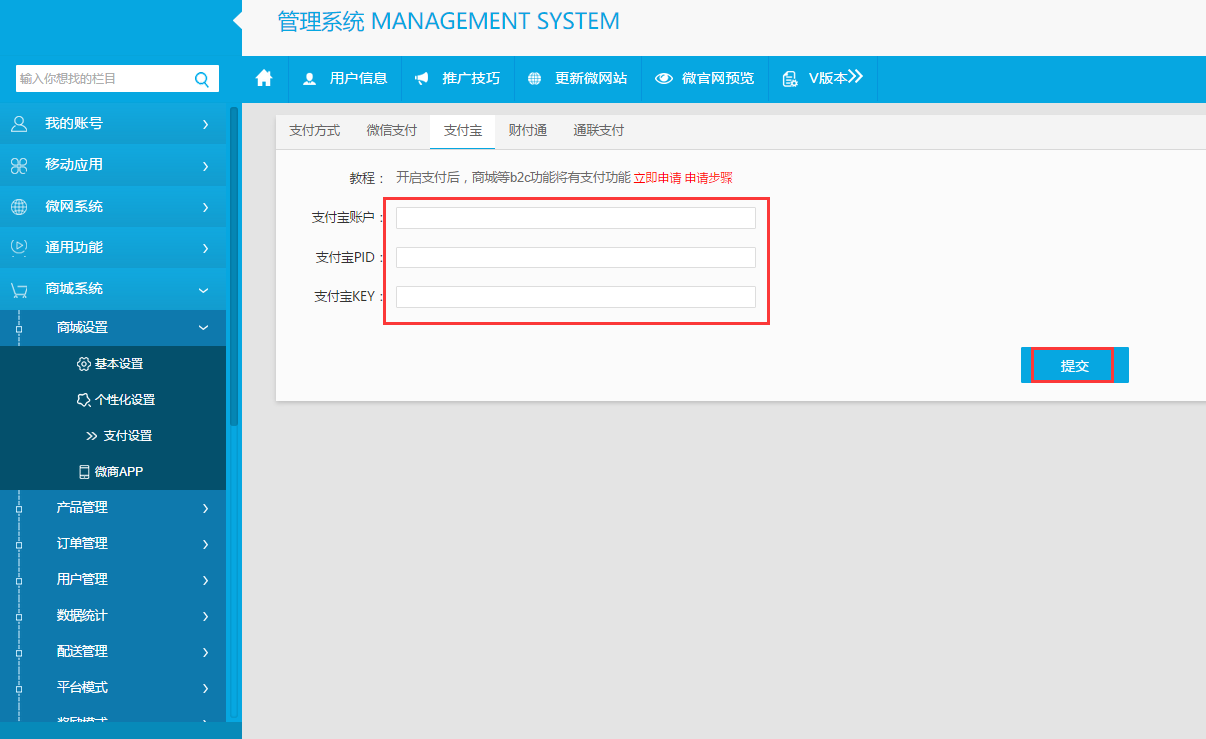
Task: Click the document icon beside V版本
Action: [x=790, y=79]
